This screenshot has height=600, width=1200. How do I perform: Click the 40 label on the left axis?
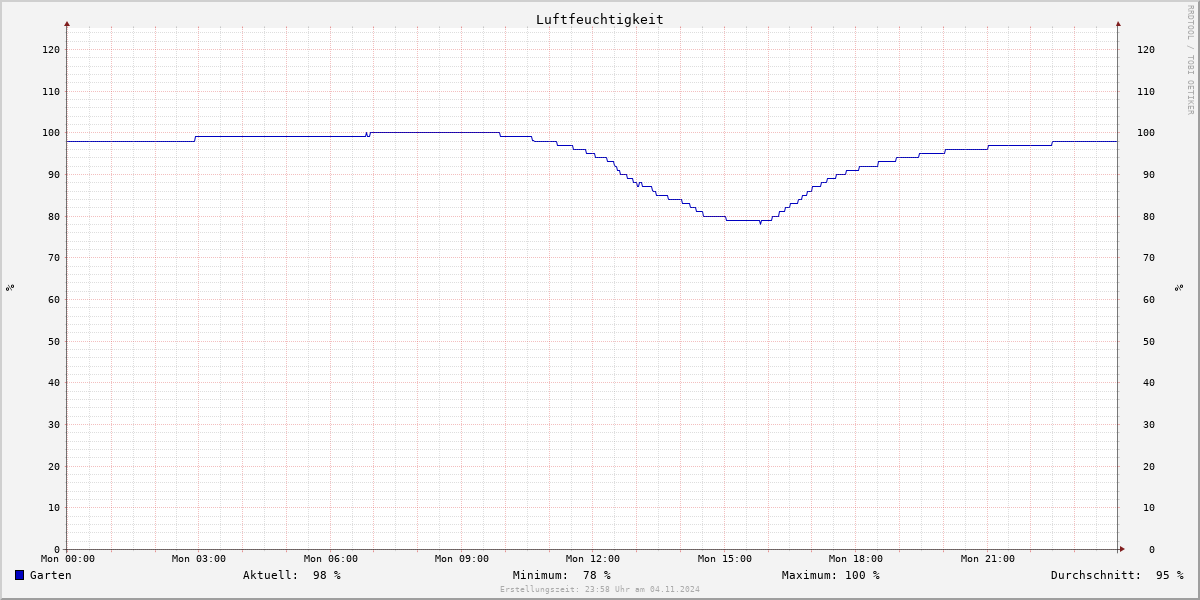tap(54, 382)
